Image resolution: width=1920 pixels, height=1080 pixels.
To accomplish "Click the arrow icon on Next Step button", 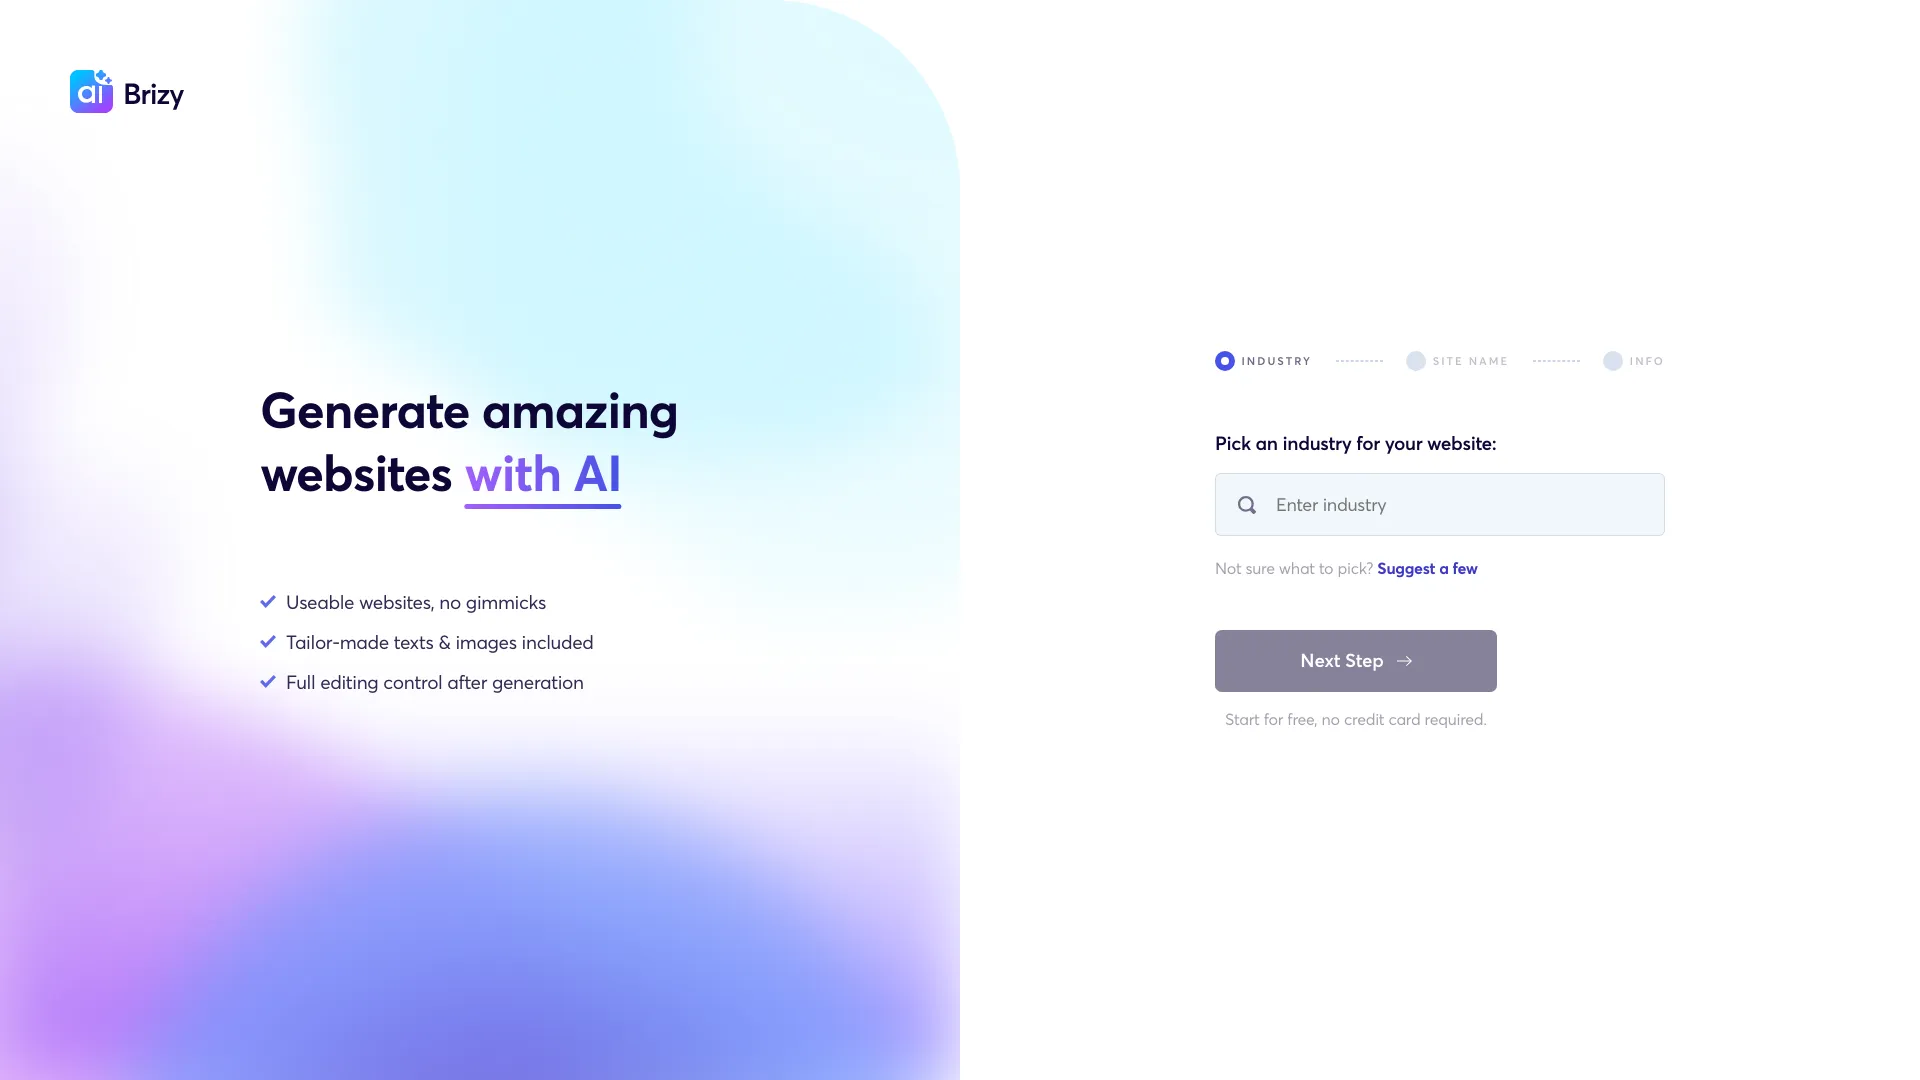I will coord(1402,661).
